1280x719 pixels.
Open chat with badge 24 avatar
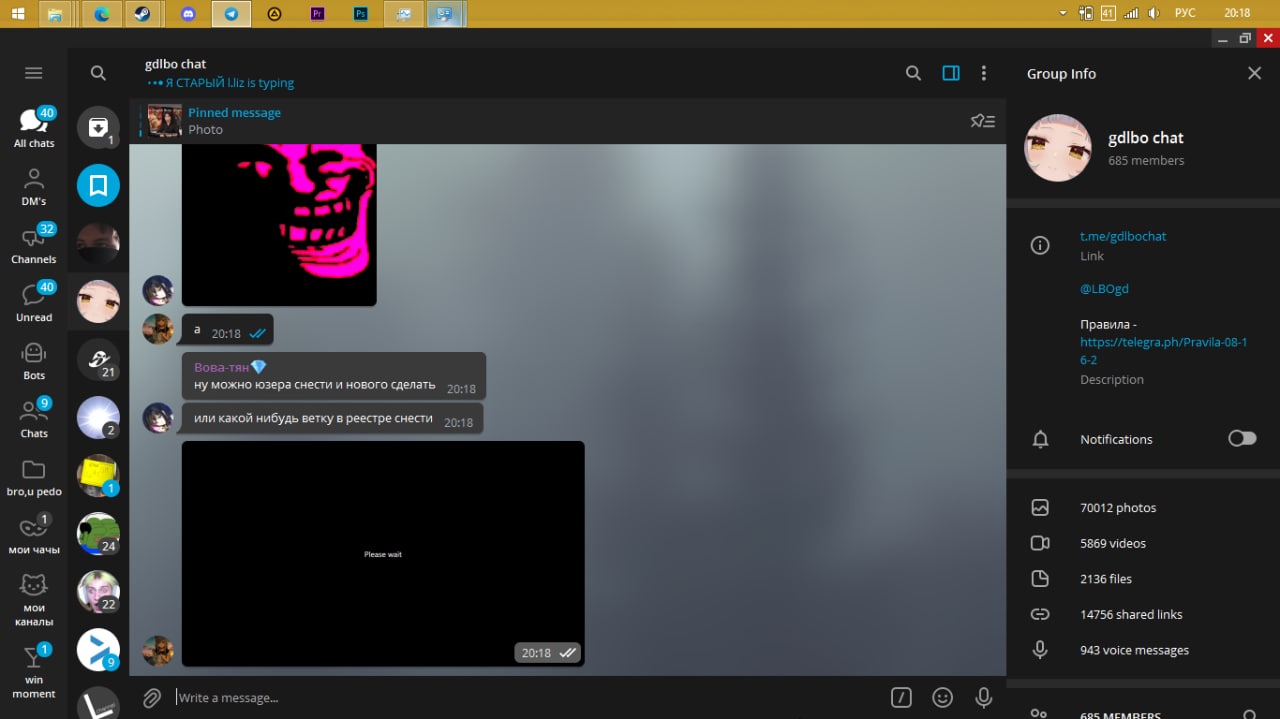point(98,534)
